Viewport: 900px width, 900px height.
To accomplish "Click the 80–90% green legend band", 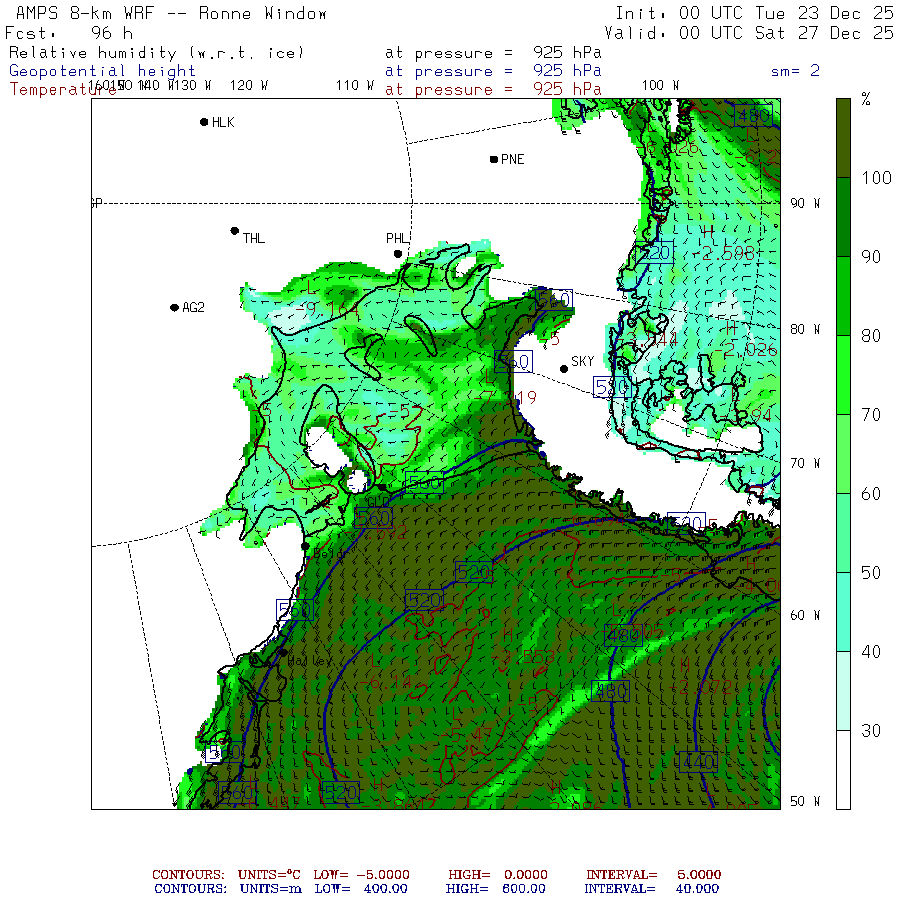I will pos(843,296).
